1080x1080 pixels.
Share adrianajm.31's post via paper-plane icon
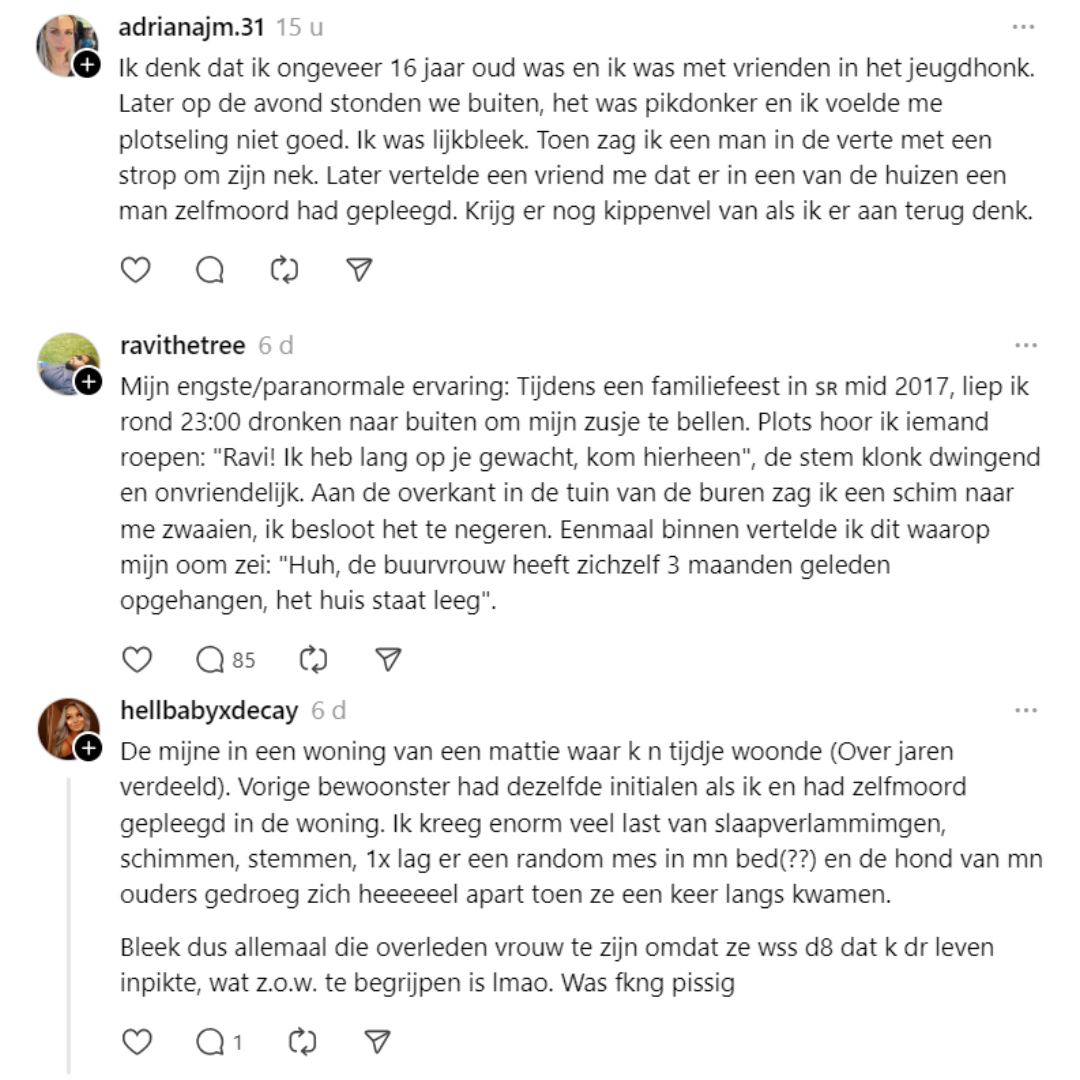tap(359, 270)
